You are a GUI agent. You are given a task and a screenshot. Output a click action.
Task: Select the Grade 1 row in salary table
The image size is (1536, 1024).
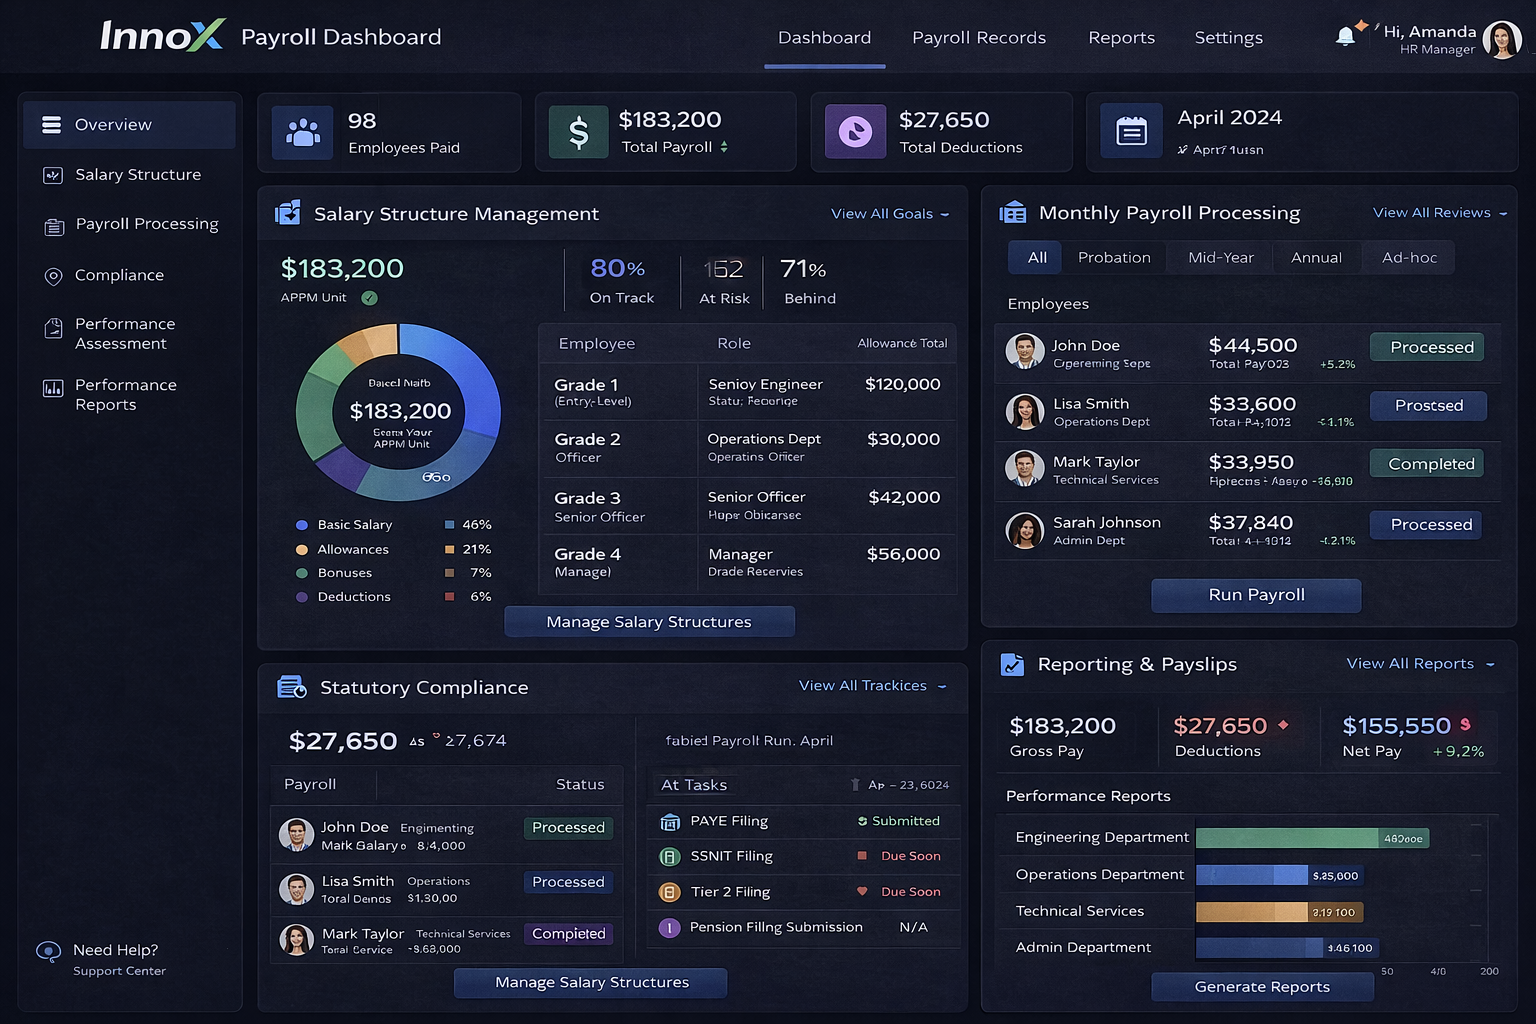coord(748,392)
